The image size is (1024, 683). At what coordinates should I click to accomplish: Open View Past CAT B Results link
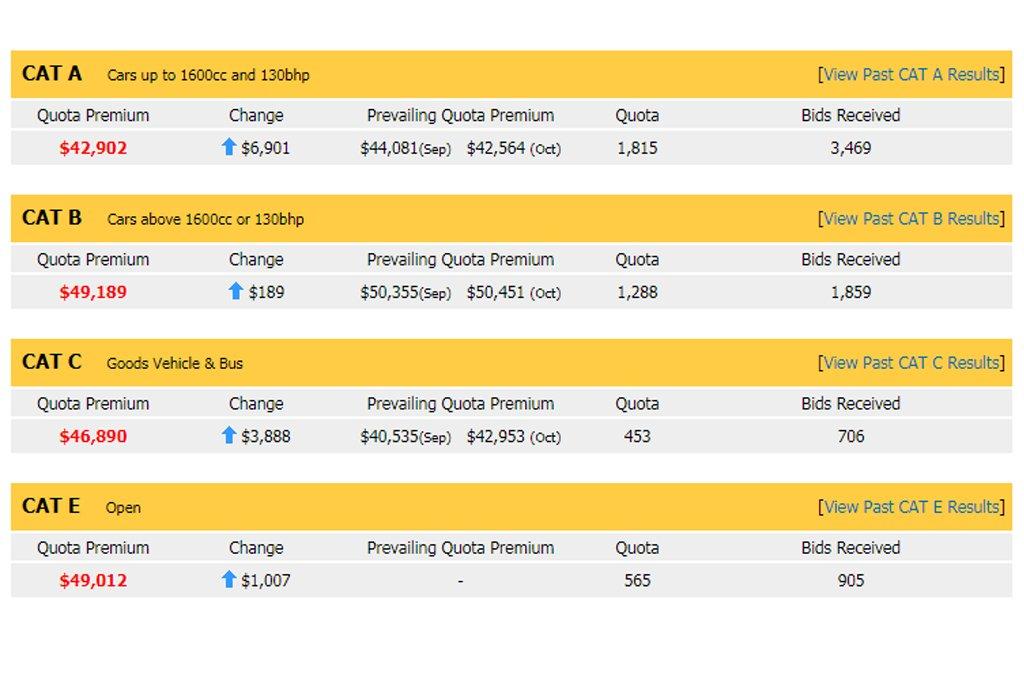click(910, 218)
